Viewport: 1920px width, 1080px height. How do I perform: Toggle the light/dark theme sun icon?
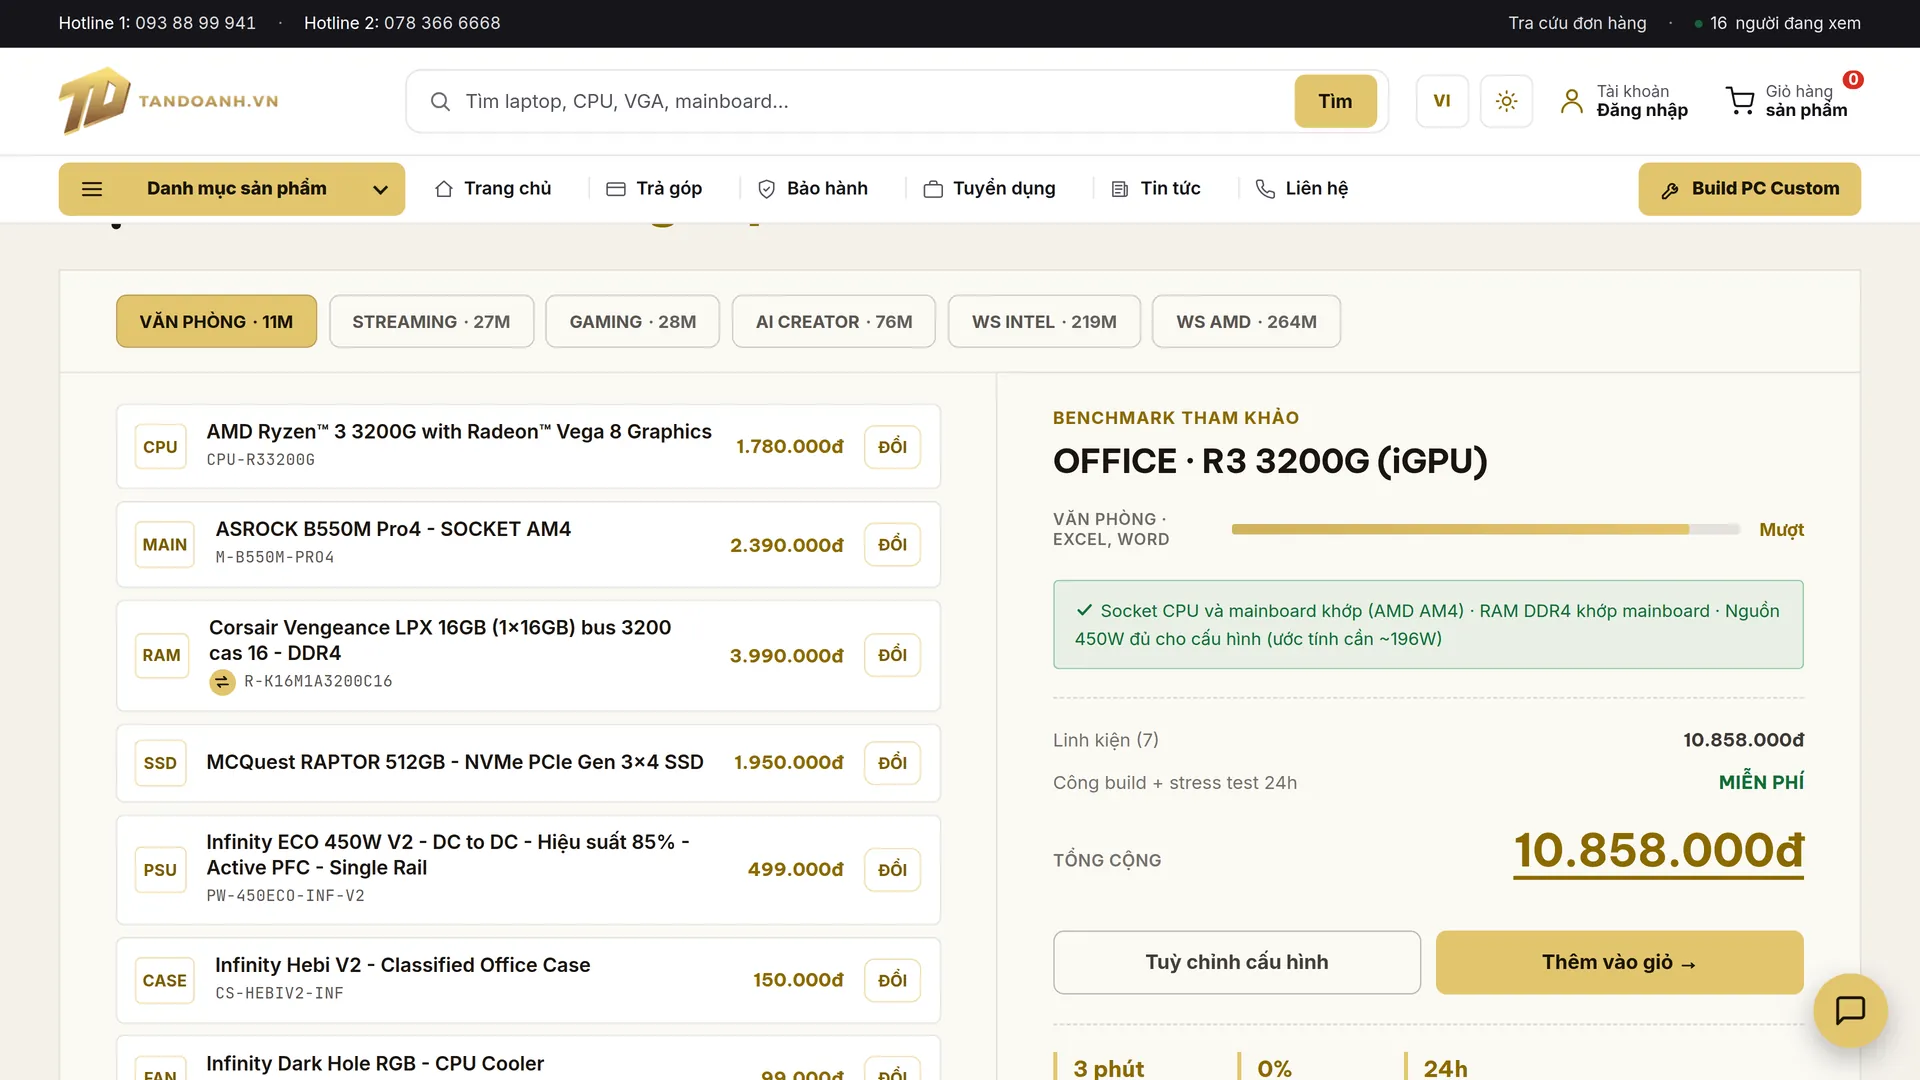pyautogui.click(x=1506, y=101)
